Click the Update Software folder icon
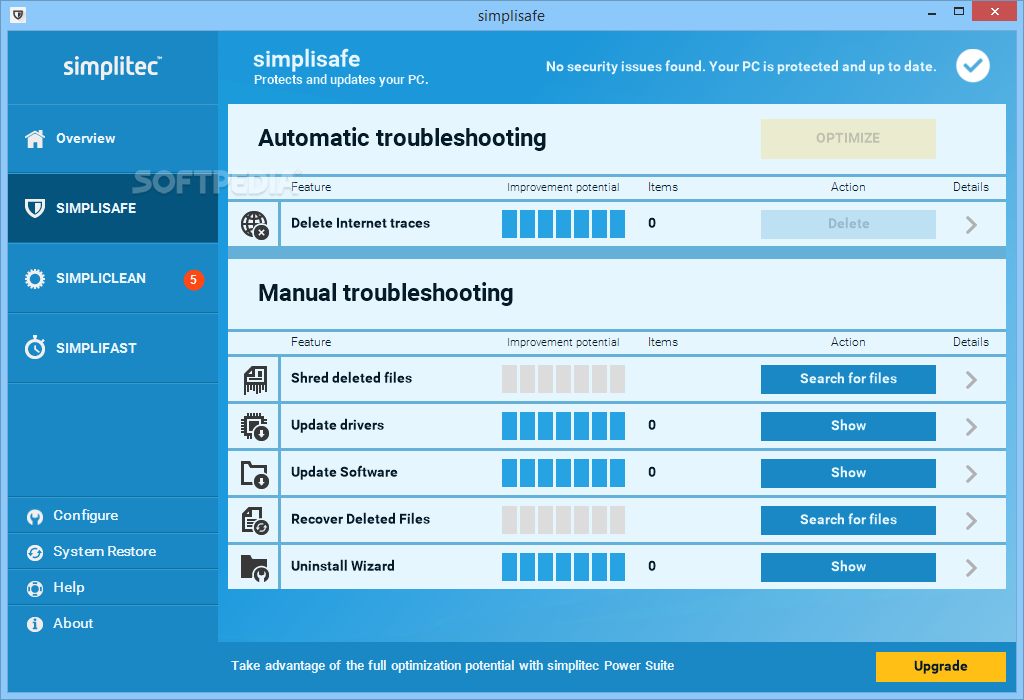This screenshot has width=1024, height=700. coord(254,473)
